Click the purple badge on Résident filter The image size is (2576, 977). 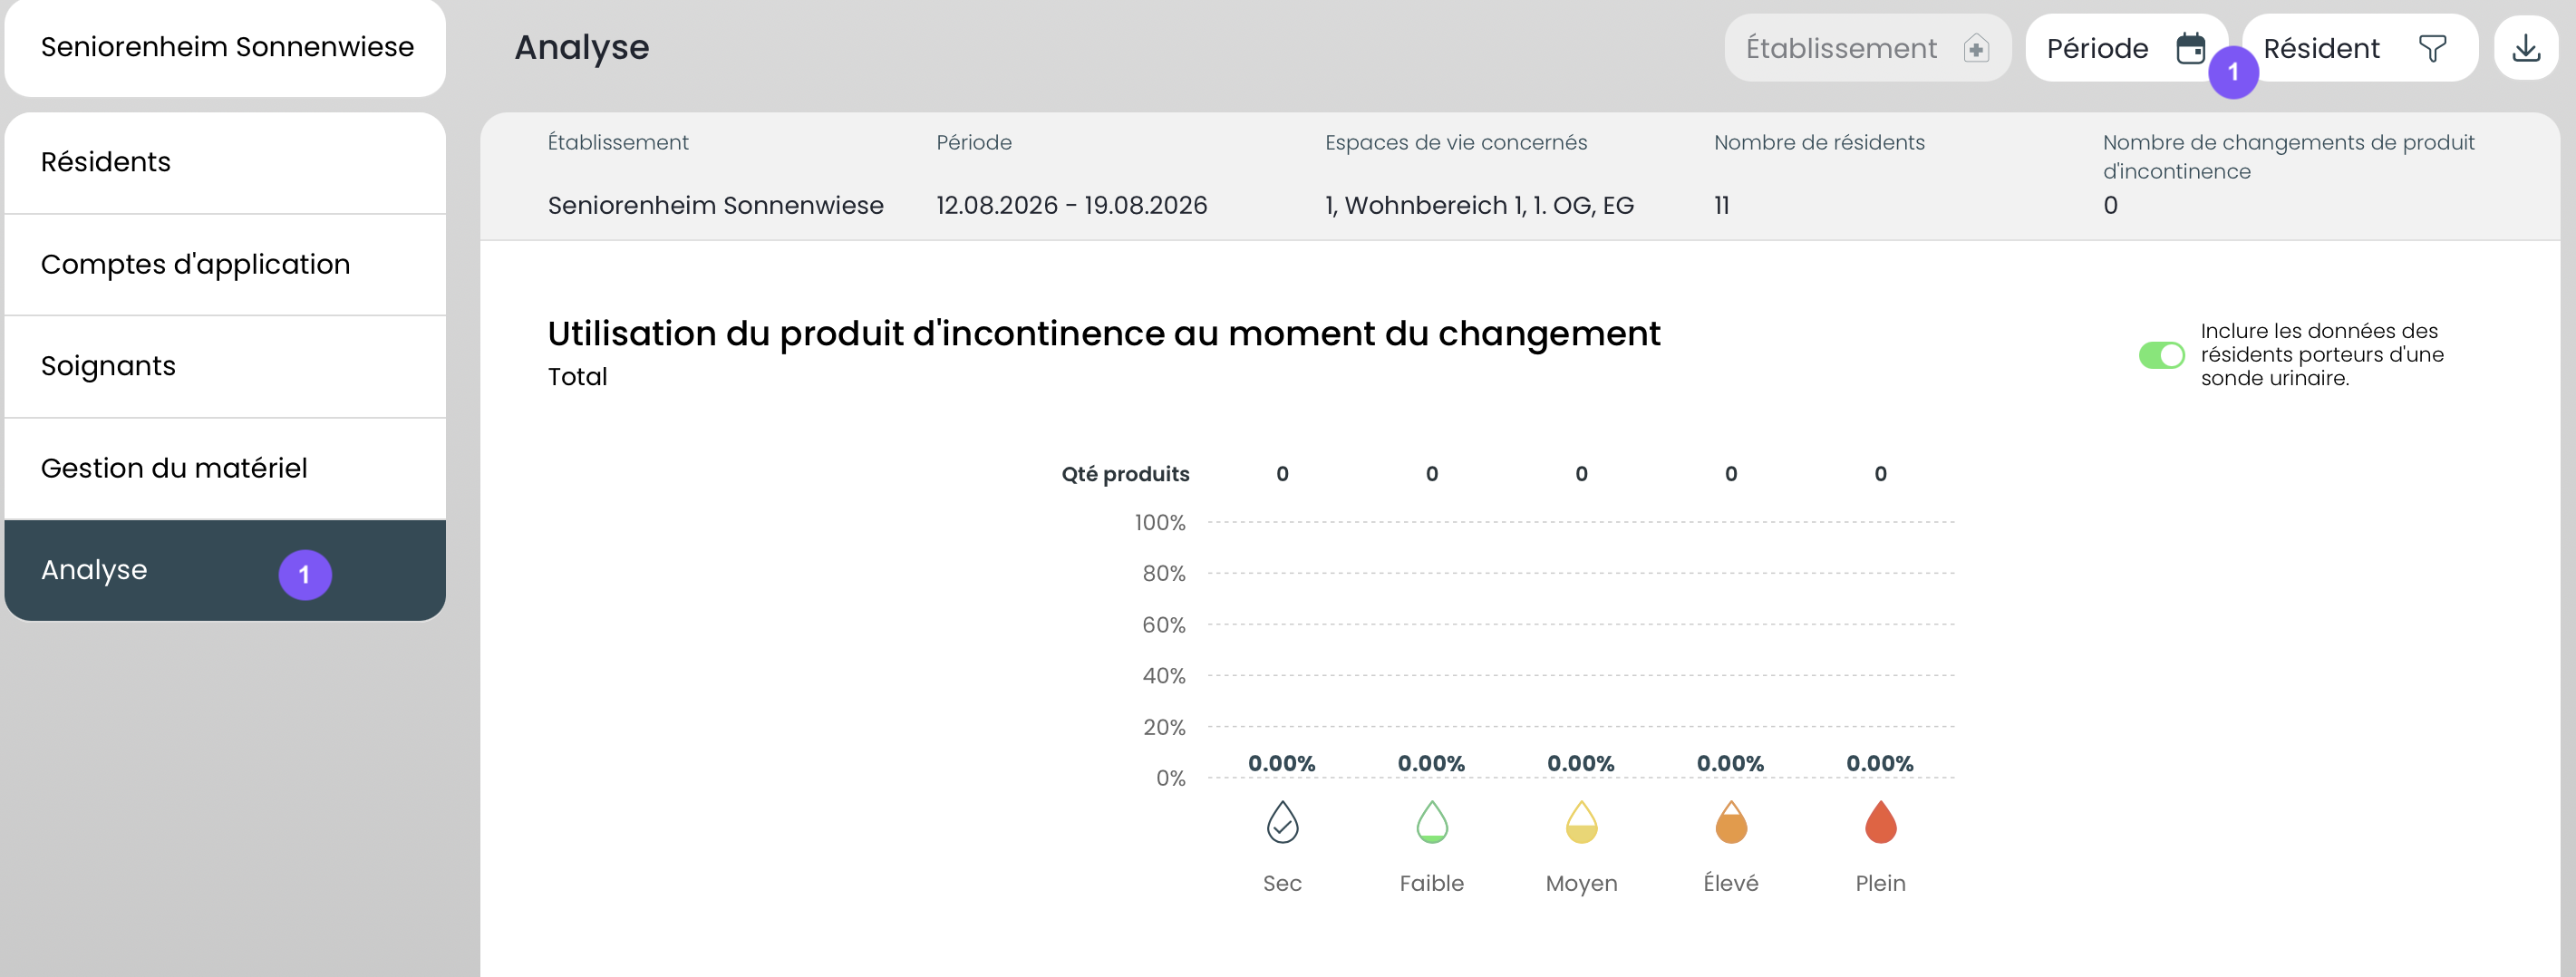[2233, 73]
